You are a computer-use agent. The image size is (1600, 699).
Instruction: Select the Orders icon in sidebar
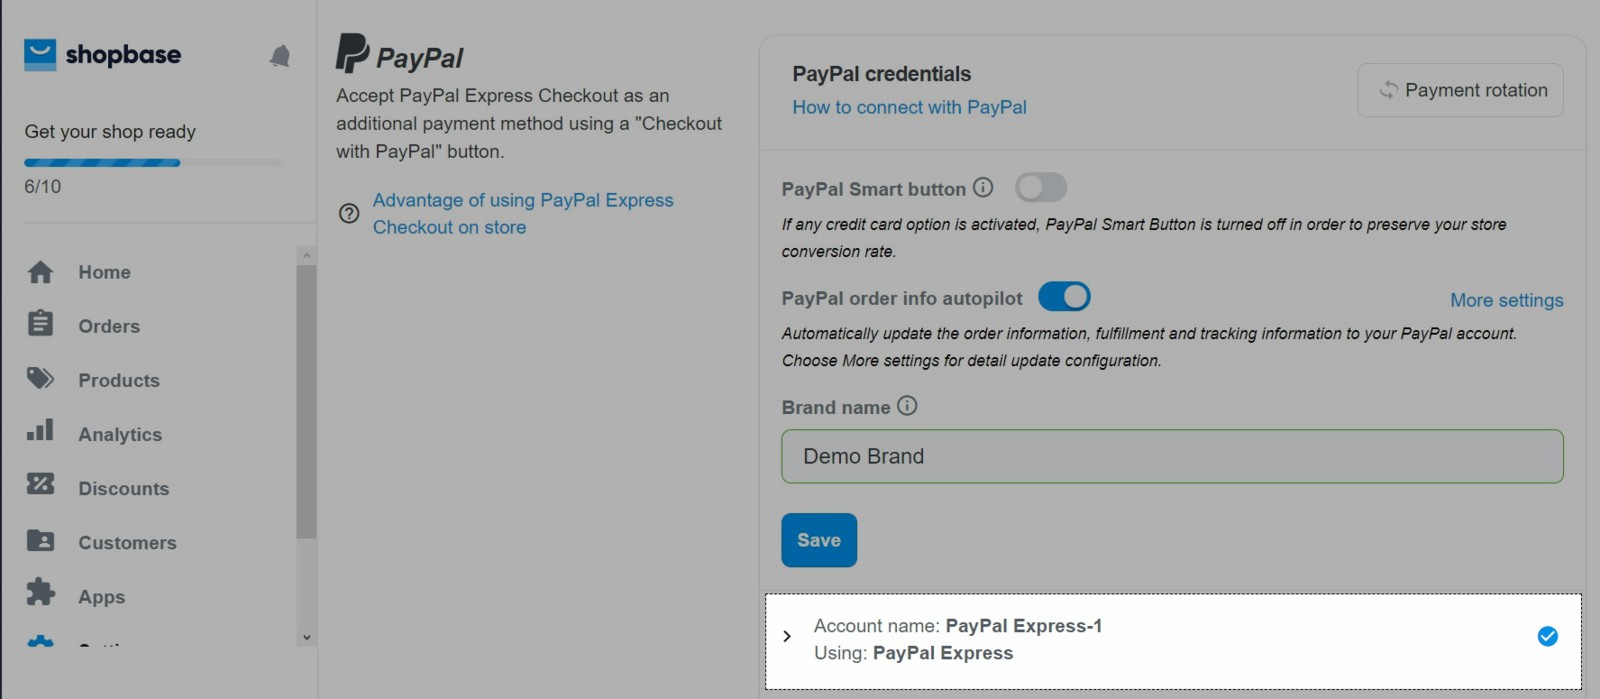click(40, 325)
